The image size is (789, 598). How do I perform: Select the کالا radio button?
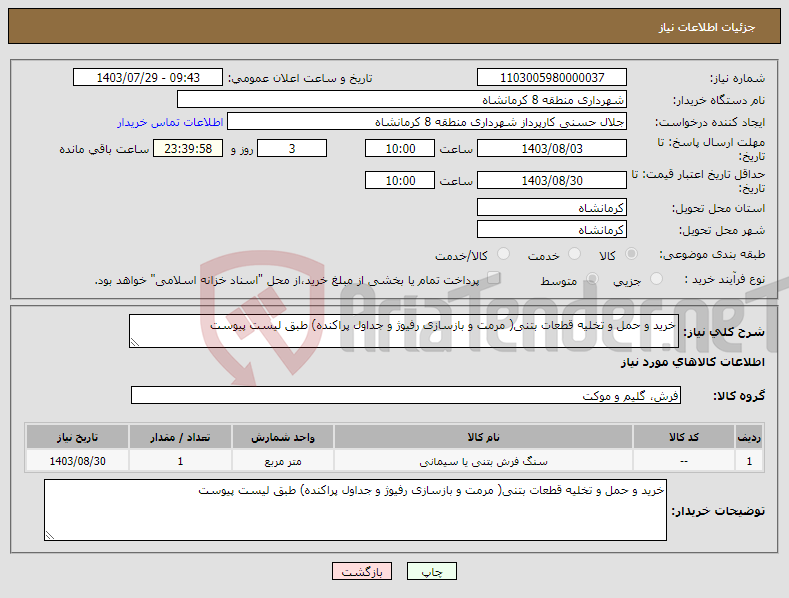(x=631, y=254)
